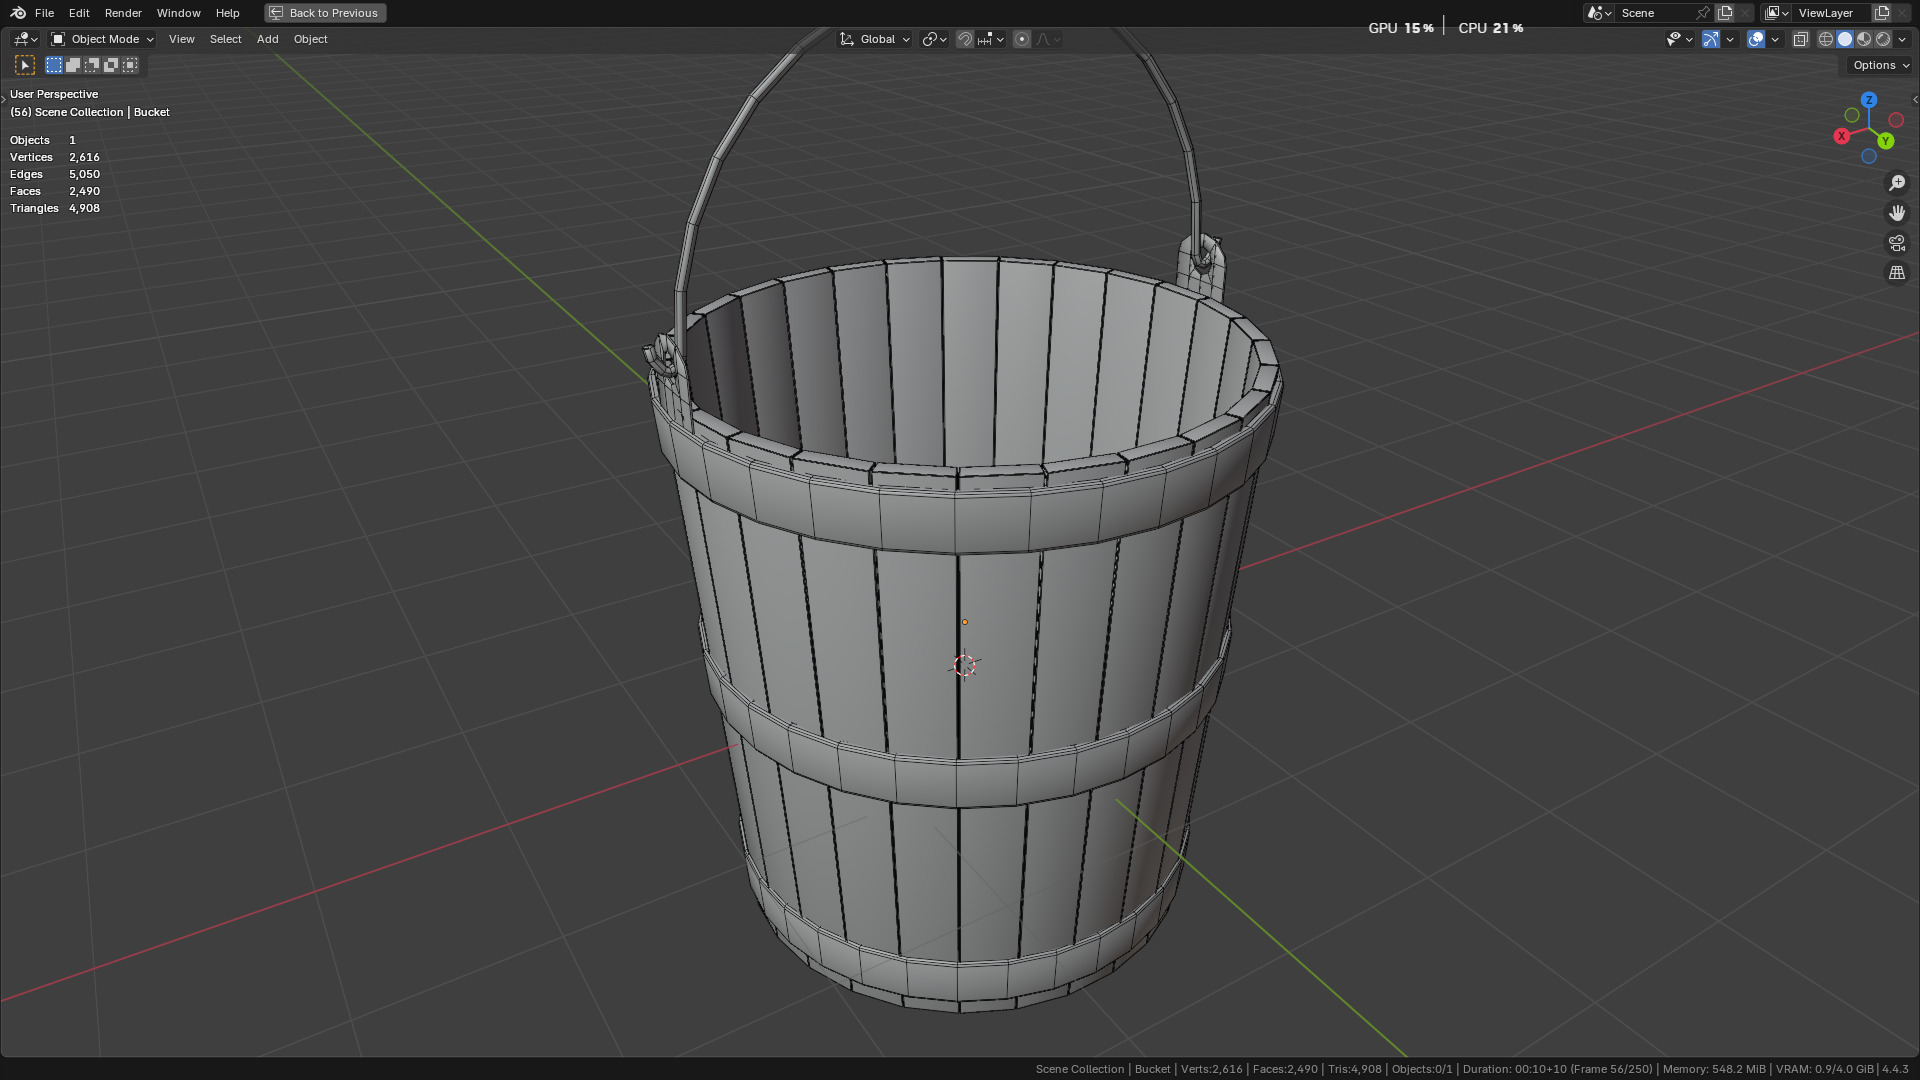The width and height of the screenshot is (1920, 1080).
Task: Open the proportional falloff curve selector
Action: (x=1048, y=39)
